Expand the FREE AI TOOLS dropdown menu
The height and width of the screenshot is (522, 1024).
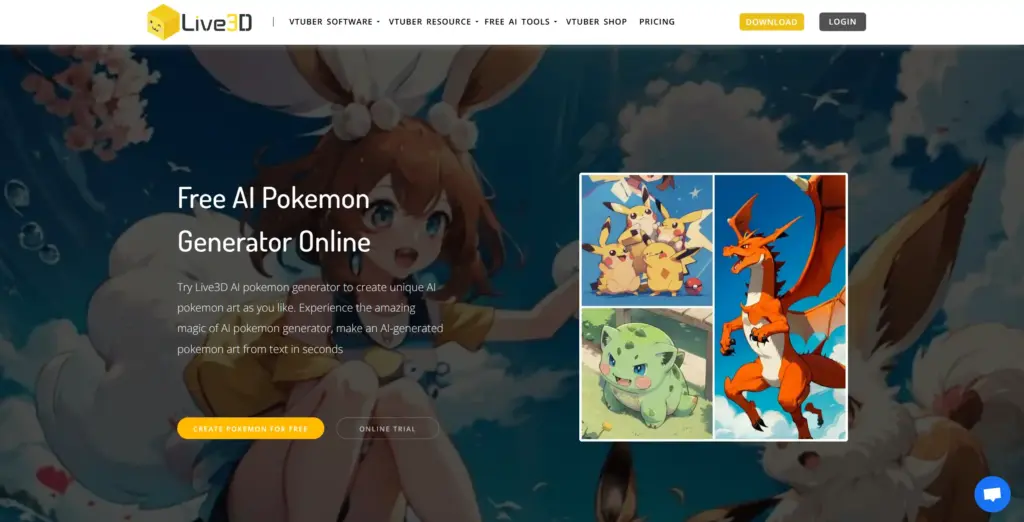pos(520,22)
